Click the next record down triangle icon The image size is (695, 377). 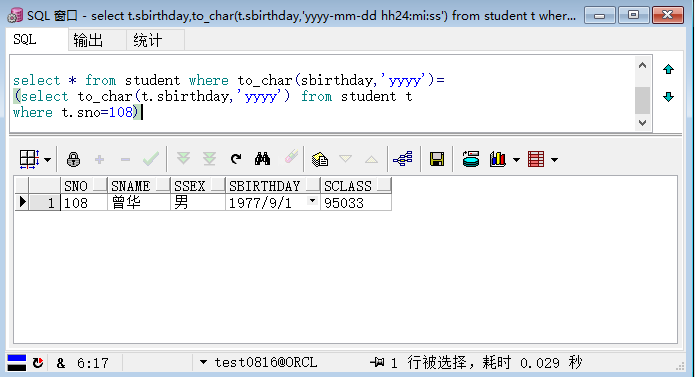(x=345, y=159)
